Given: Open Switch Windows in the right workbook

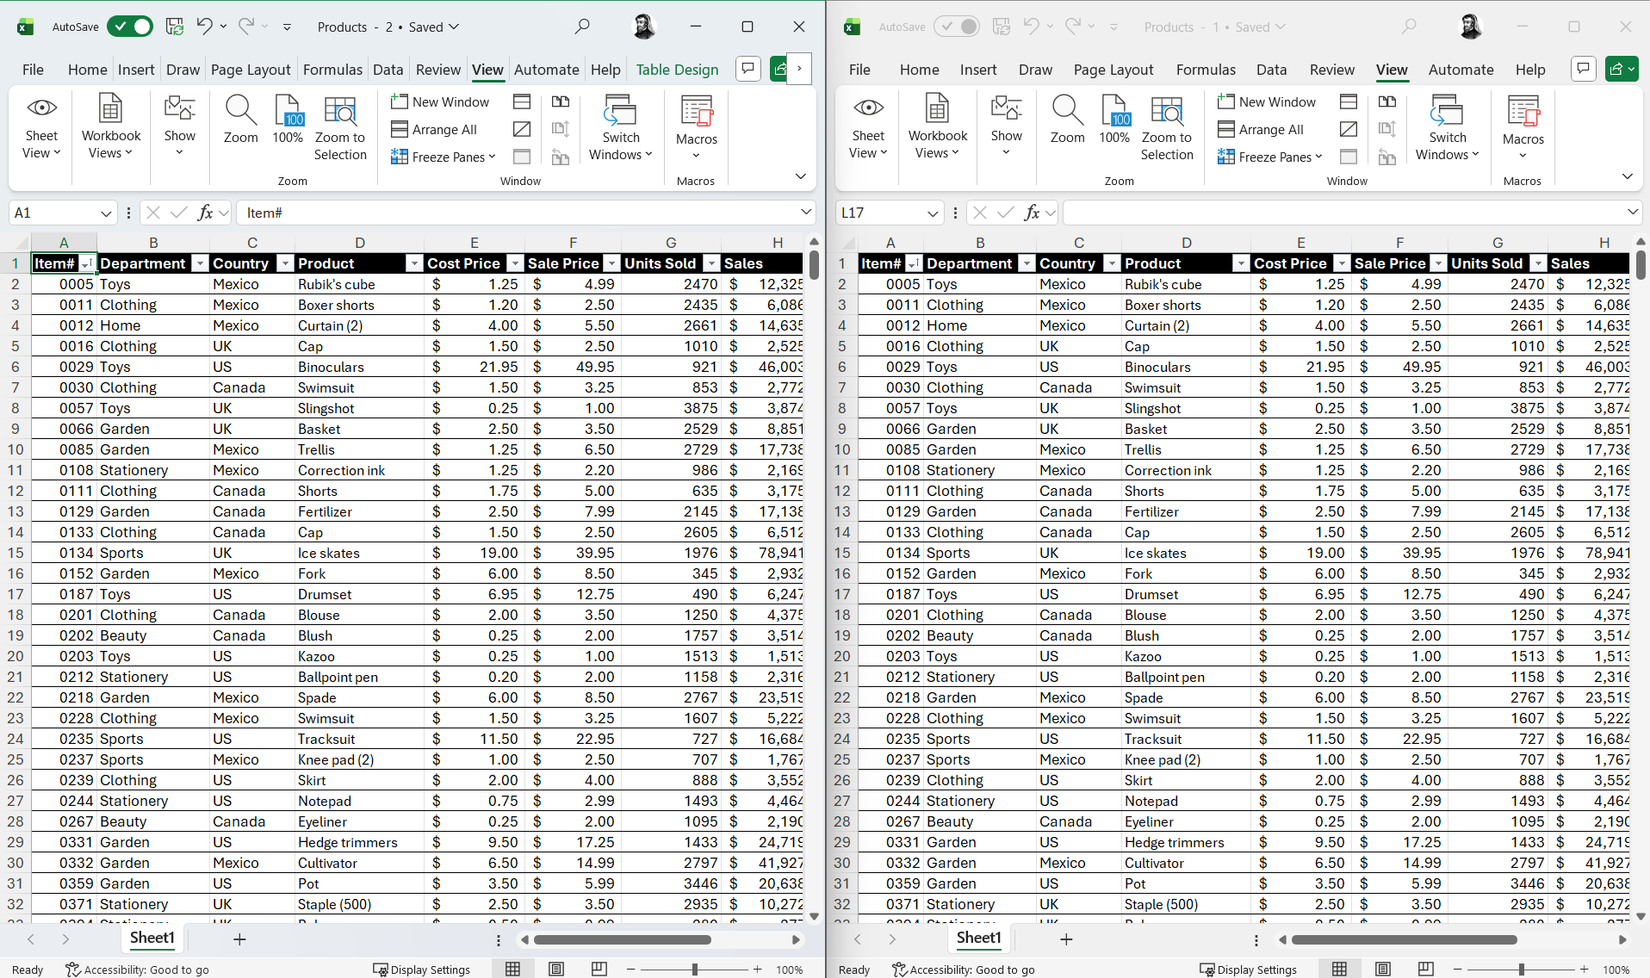Looking at the screenshot, I should (1447, 127).
